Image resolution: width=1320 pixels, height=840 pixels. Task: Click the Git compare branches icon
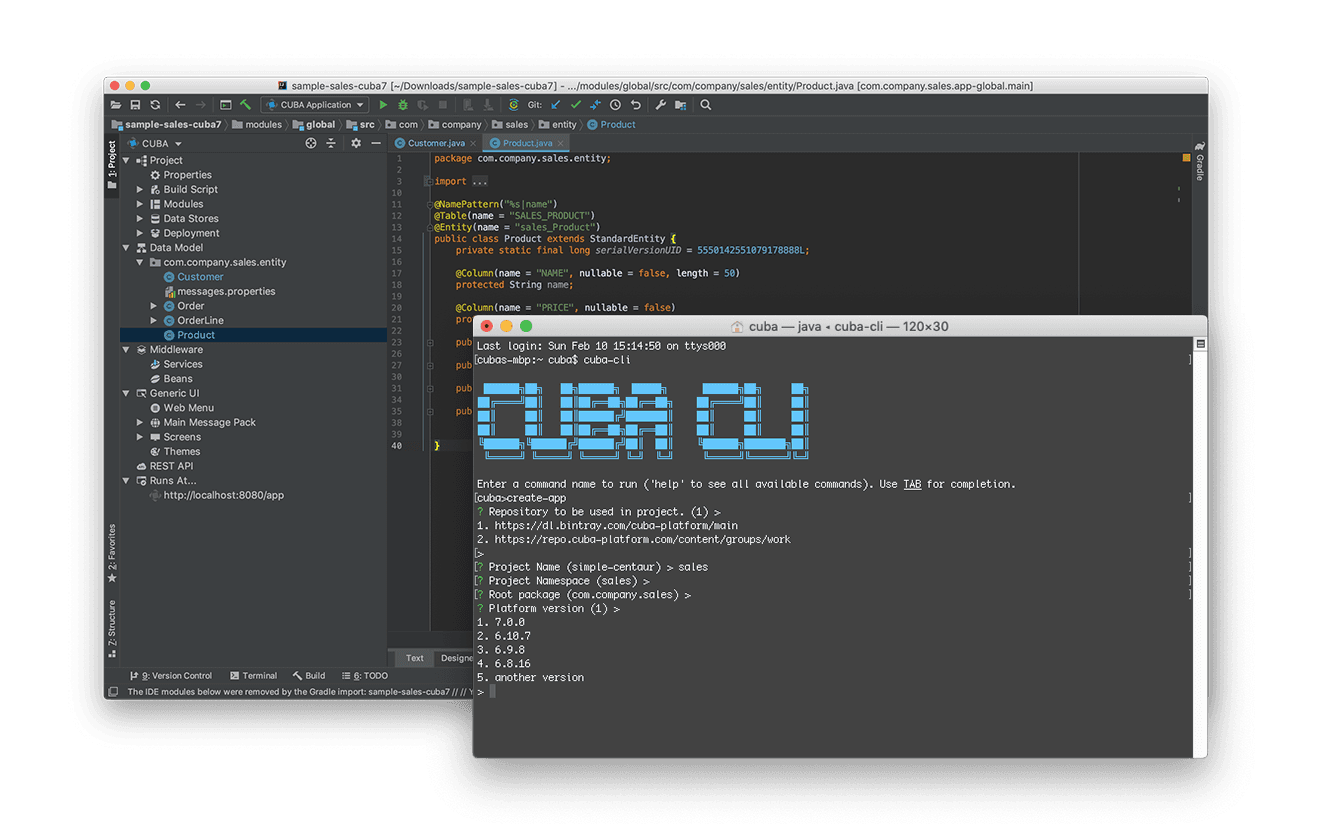coord(595,105)
